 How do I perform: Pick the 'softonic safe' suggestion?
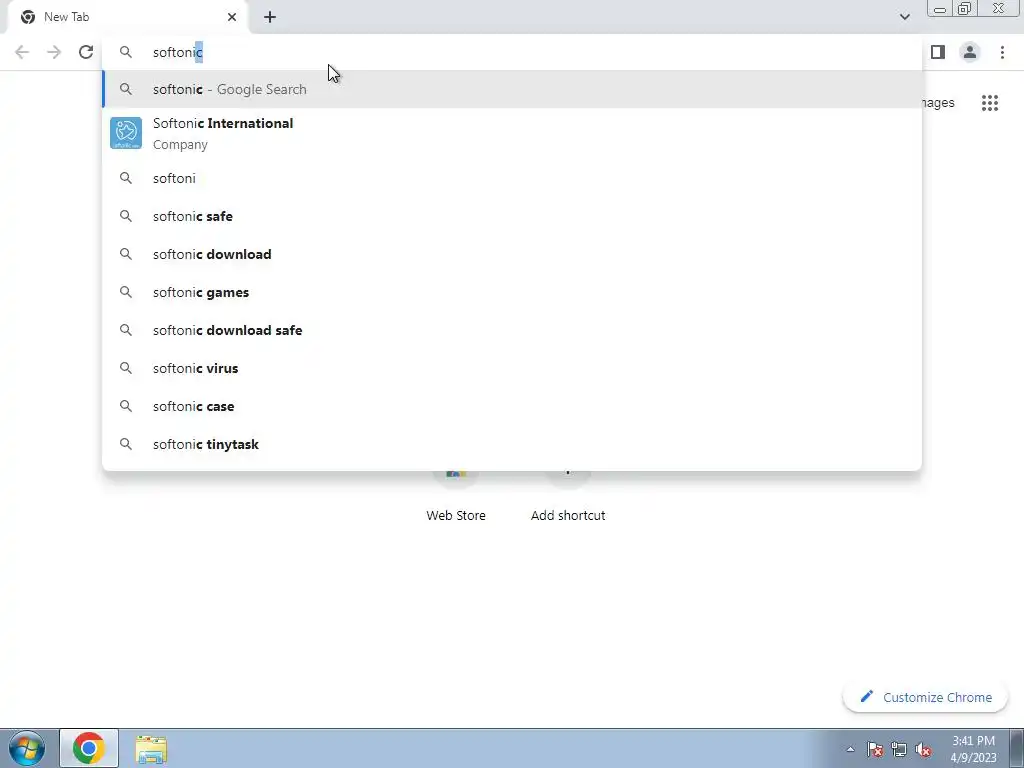coord(512,216)
